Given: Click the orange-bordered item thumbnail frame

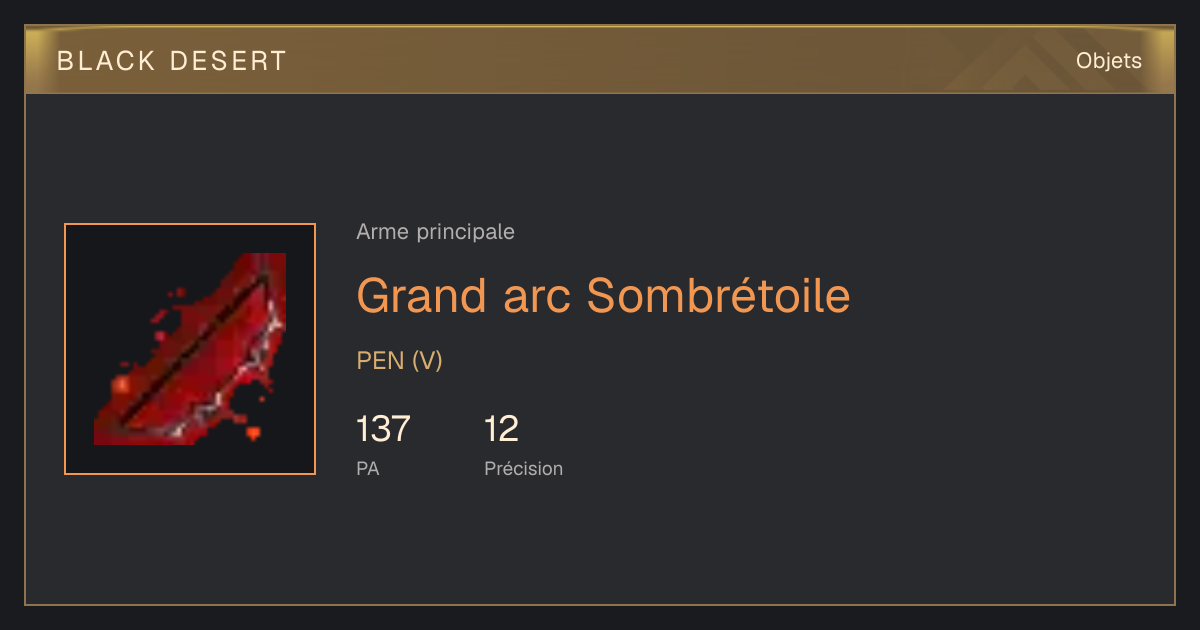Looking at the screenshot, I should (190, 349).
